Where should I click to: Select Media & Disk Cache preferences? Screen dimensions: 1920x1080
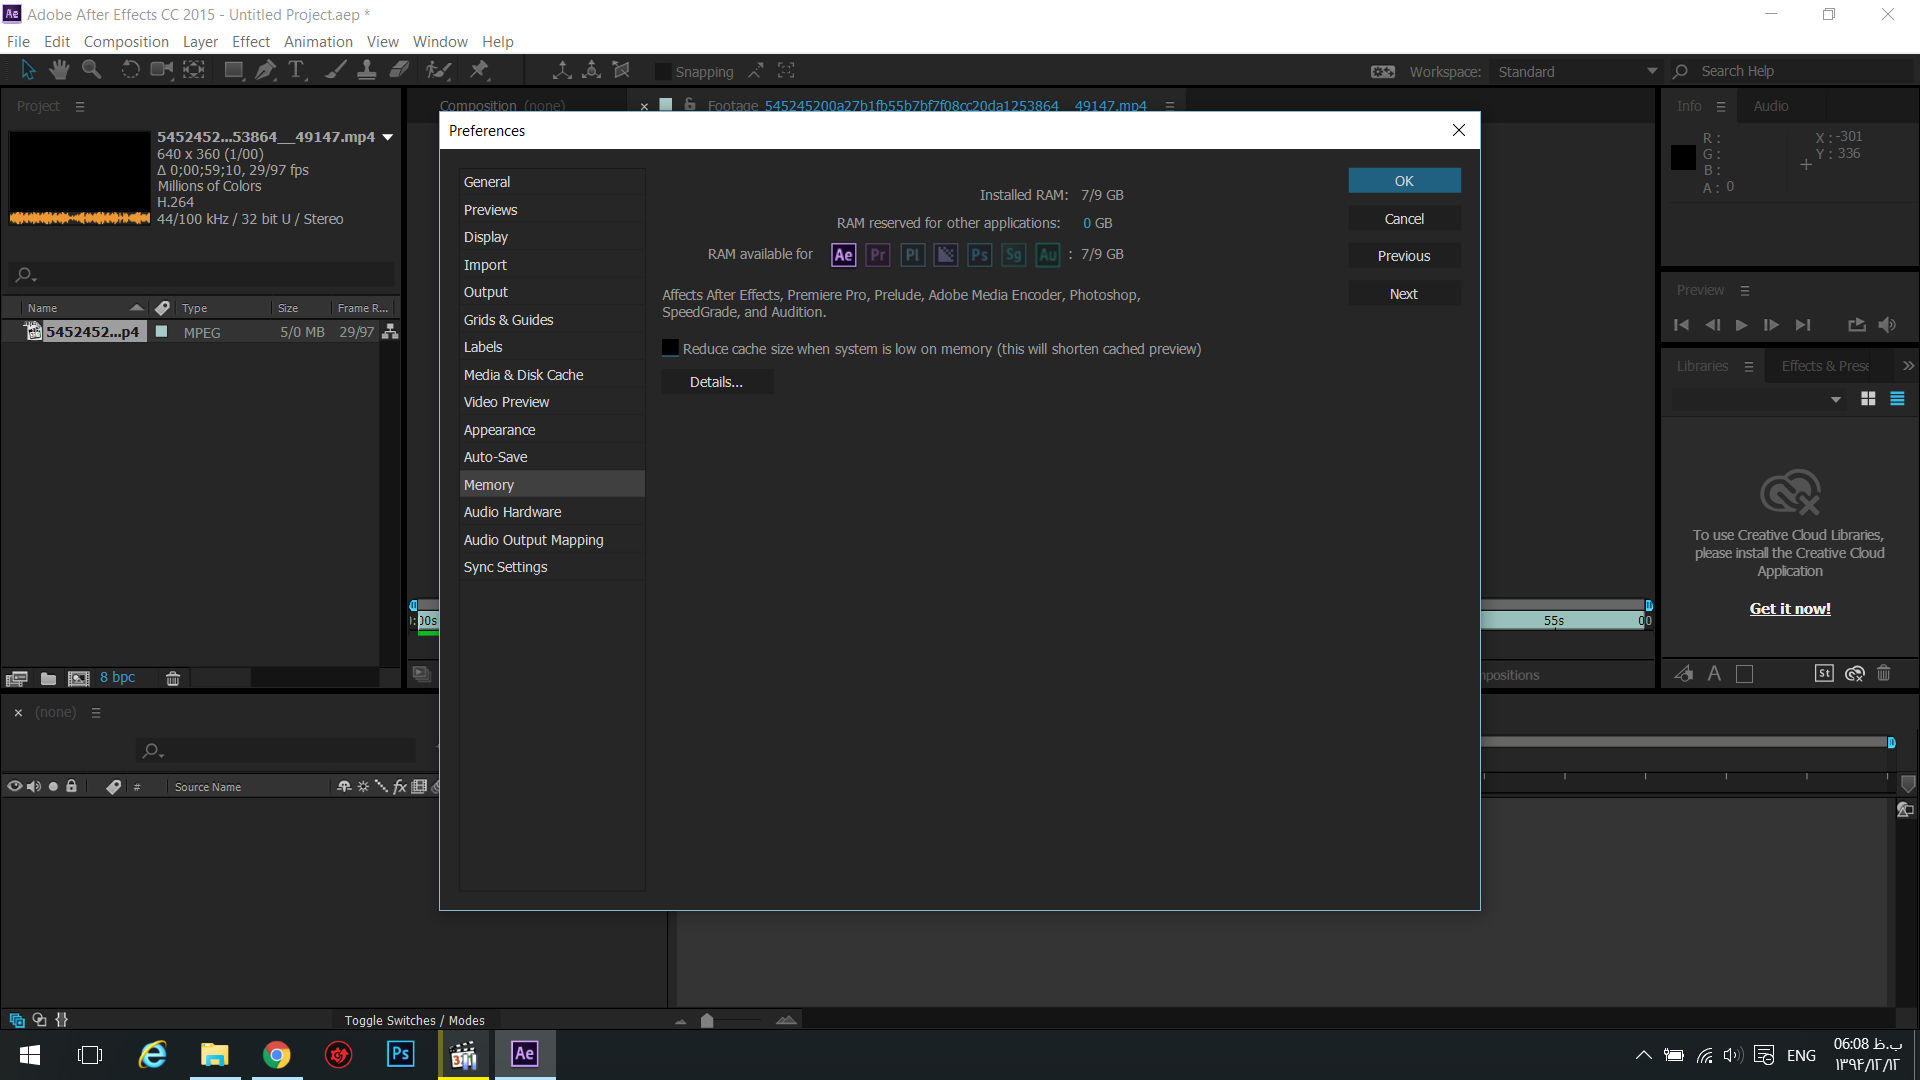click(552, 375)
